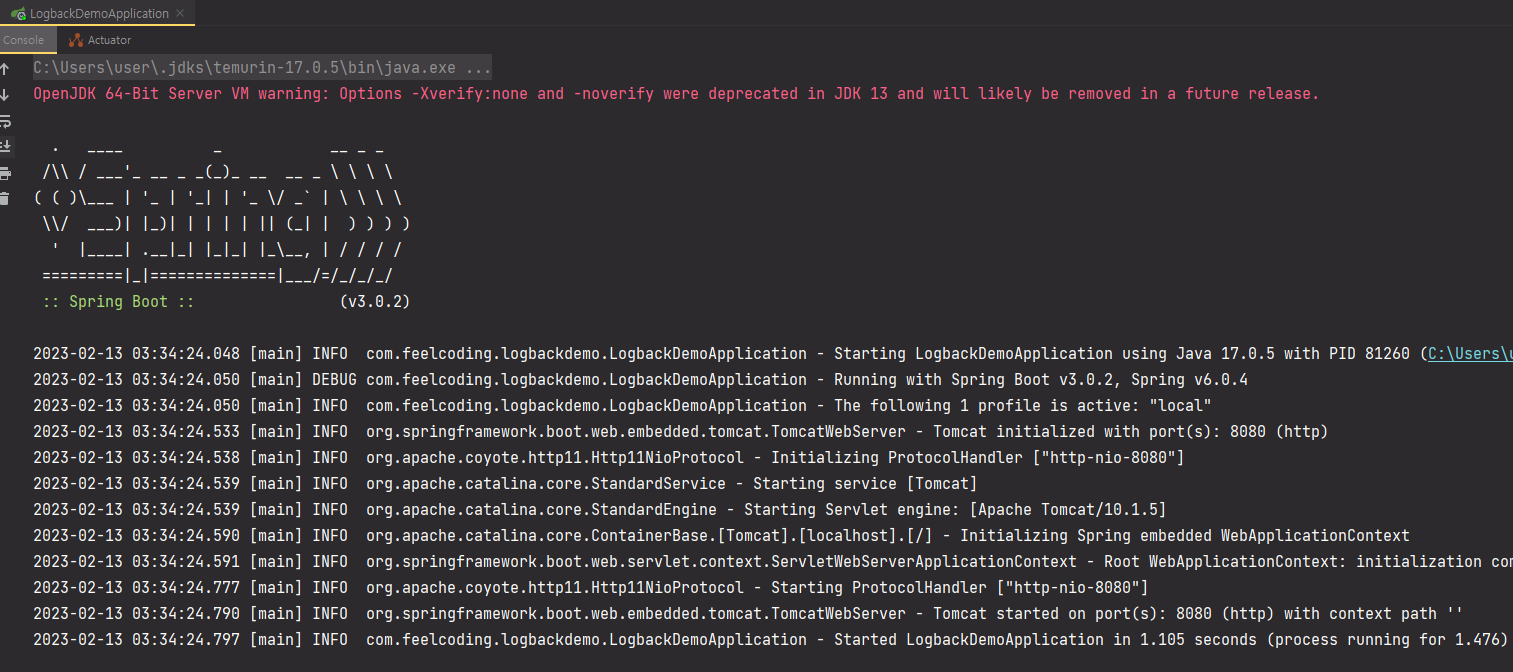Click the timestamp '2023-02-13 03:34:24.048'

136,354
